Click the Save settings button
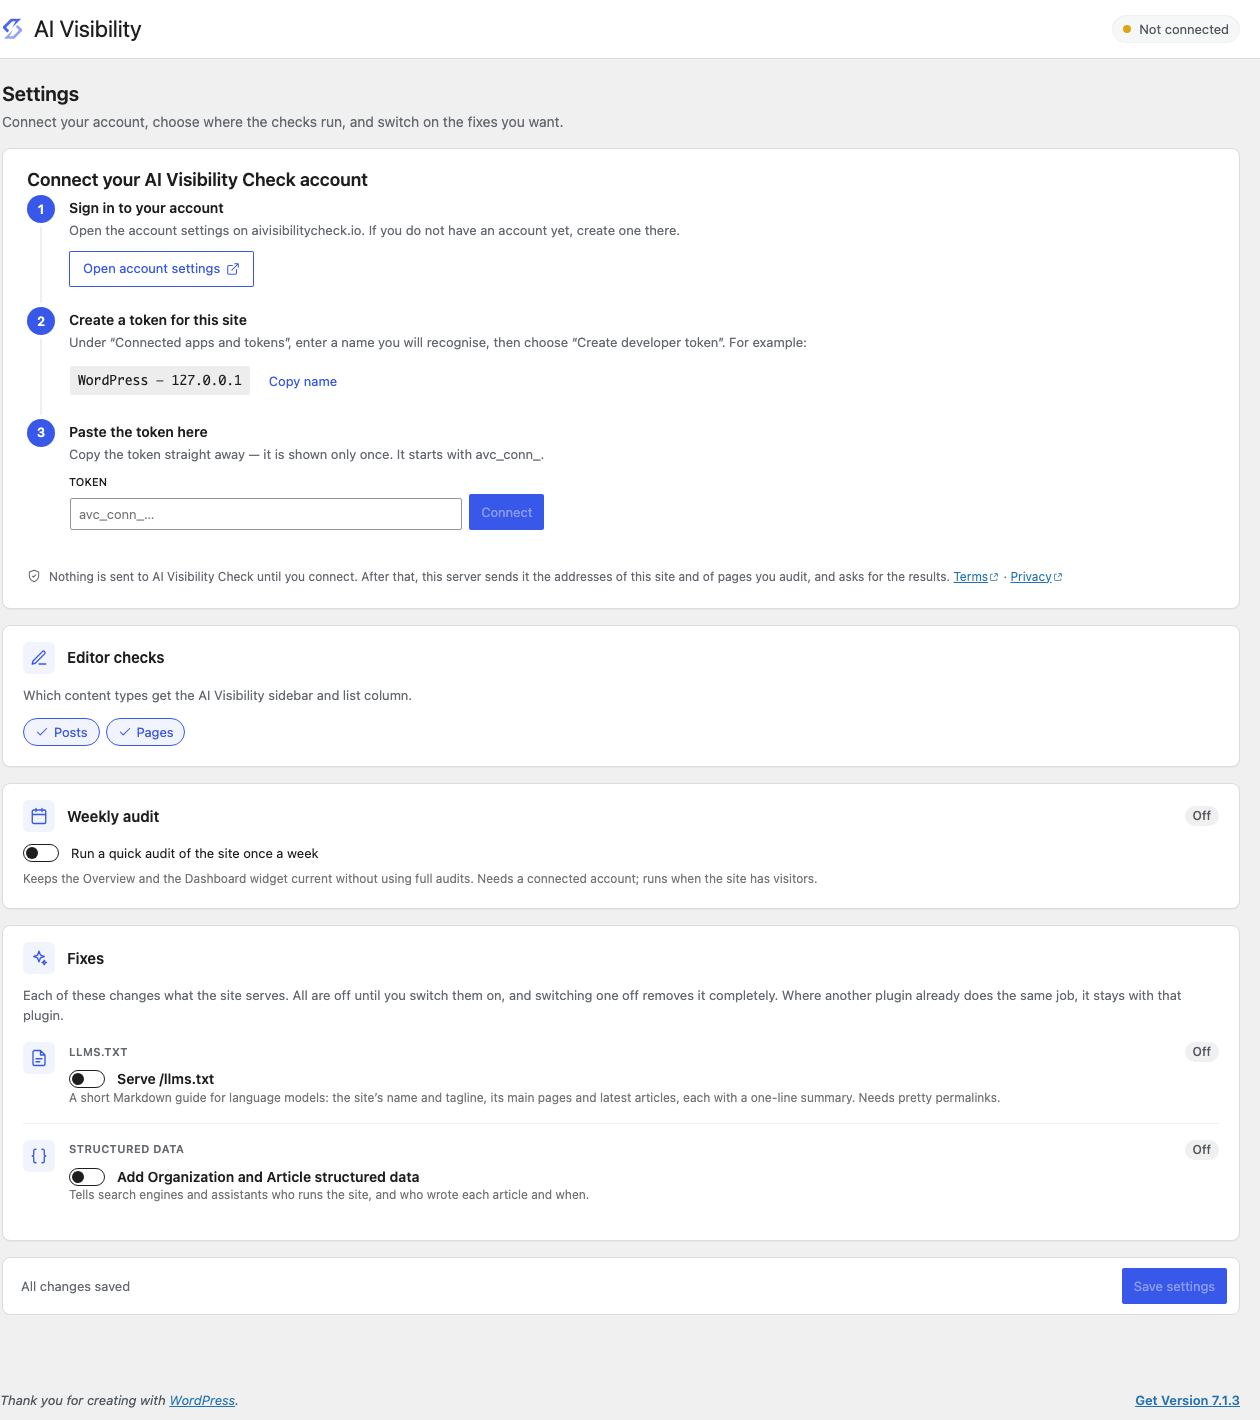 pos(1174,1286)
